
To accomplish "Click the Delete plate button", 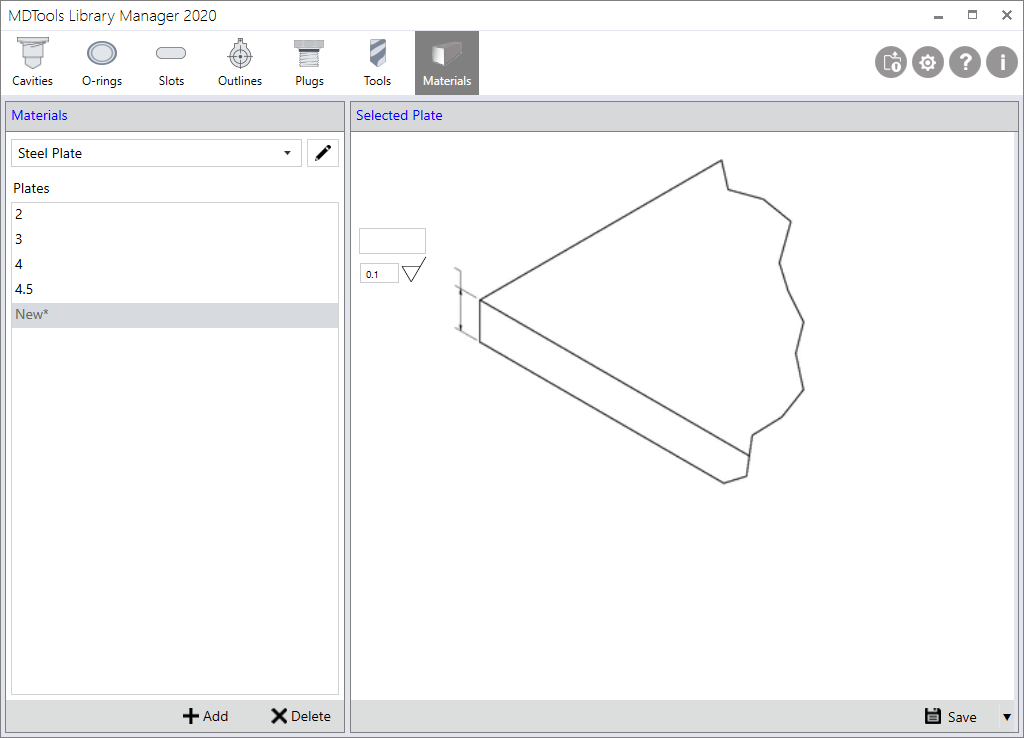I will tap(300, 716).
